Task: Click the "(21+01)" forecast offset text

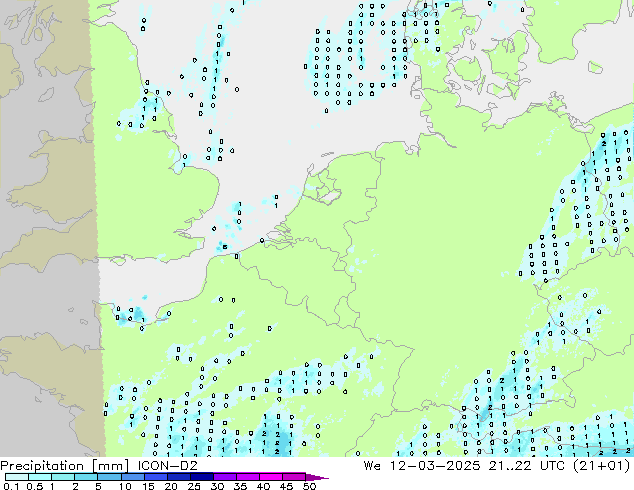Action: pyautogui.click(x=602, y=465)
